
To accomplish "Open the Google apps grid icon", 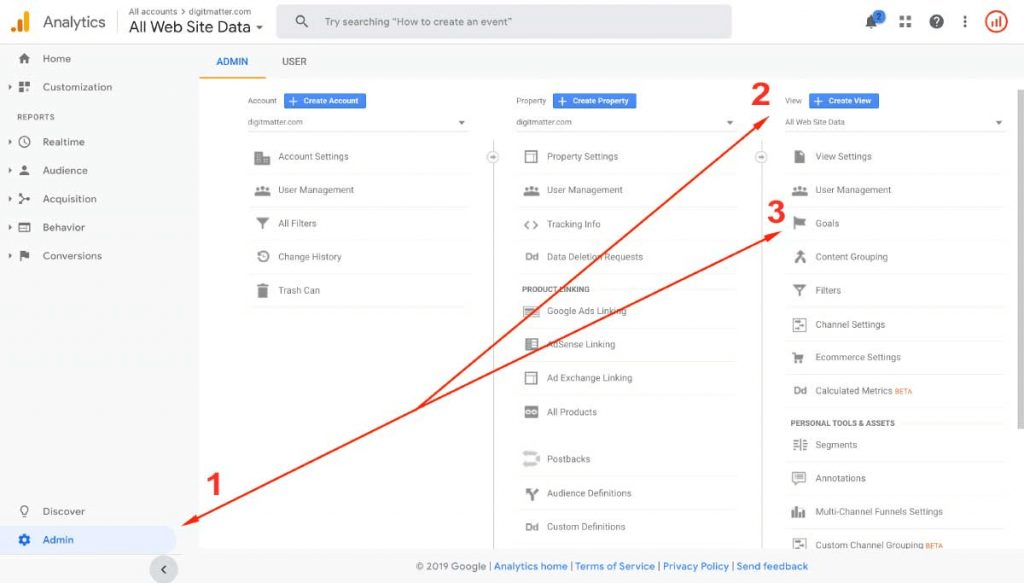I will click(x=905, y=22).
